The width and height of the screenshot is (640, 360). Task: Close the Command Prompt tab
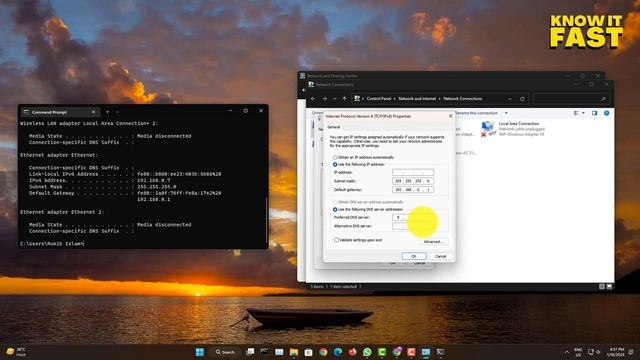click(93, 112)
